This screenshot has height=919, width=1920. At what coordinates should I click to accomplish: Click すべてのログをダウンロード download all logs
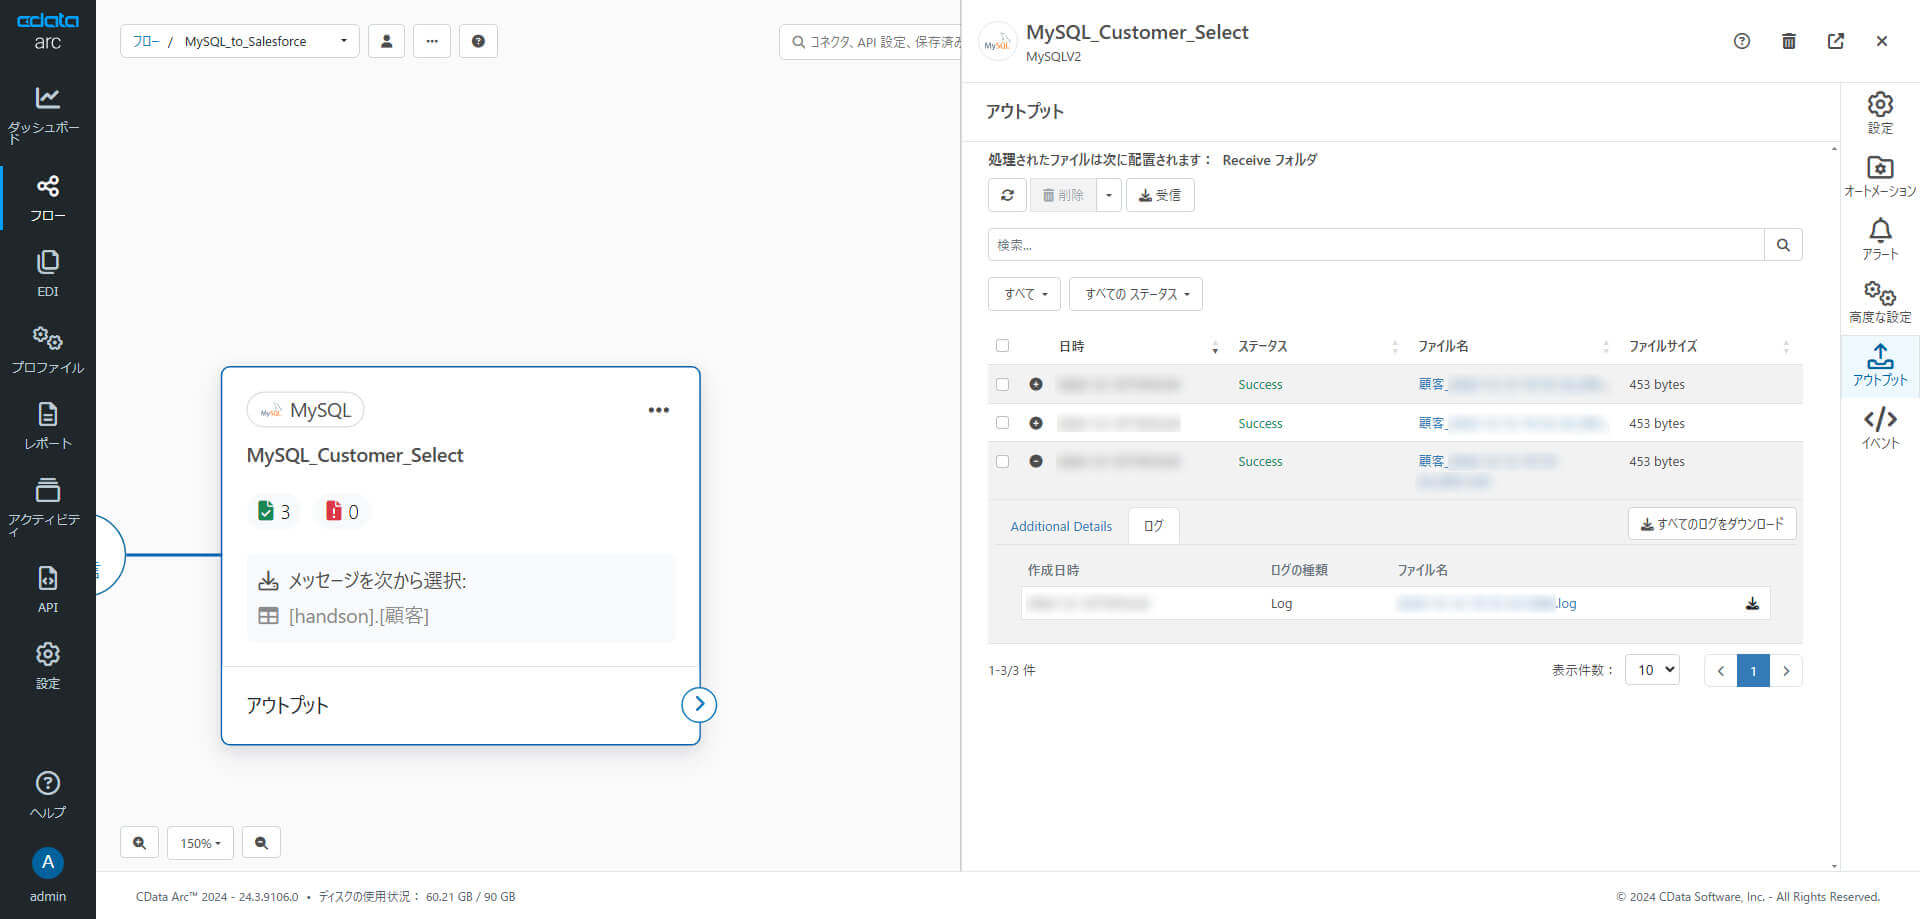1712,524
